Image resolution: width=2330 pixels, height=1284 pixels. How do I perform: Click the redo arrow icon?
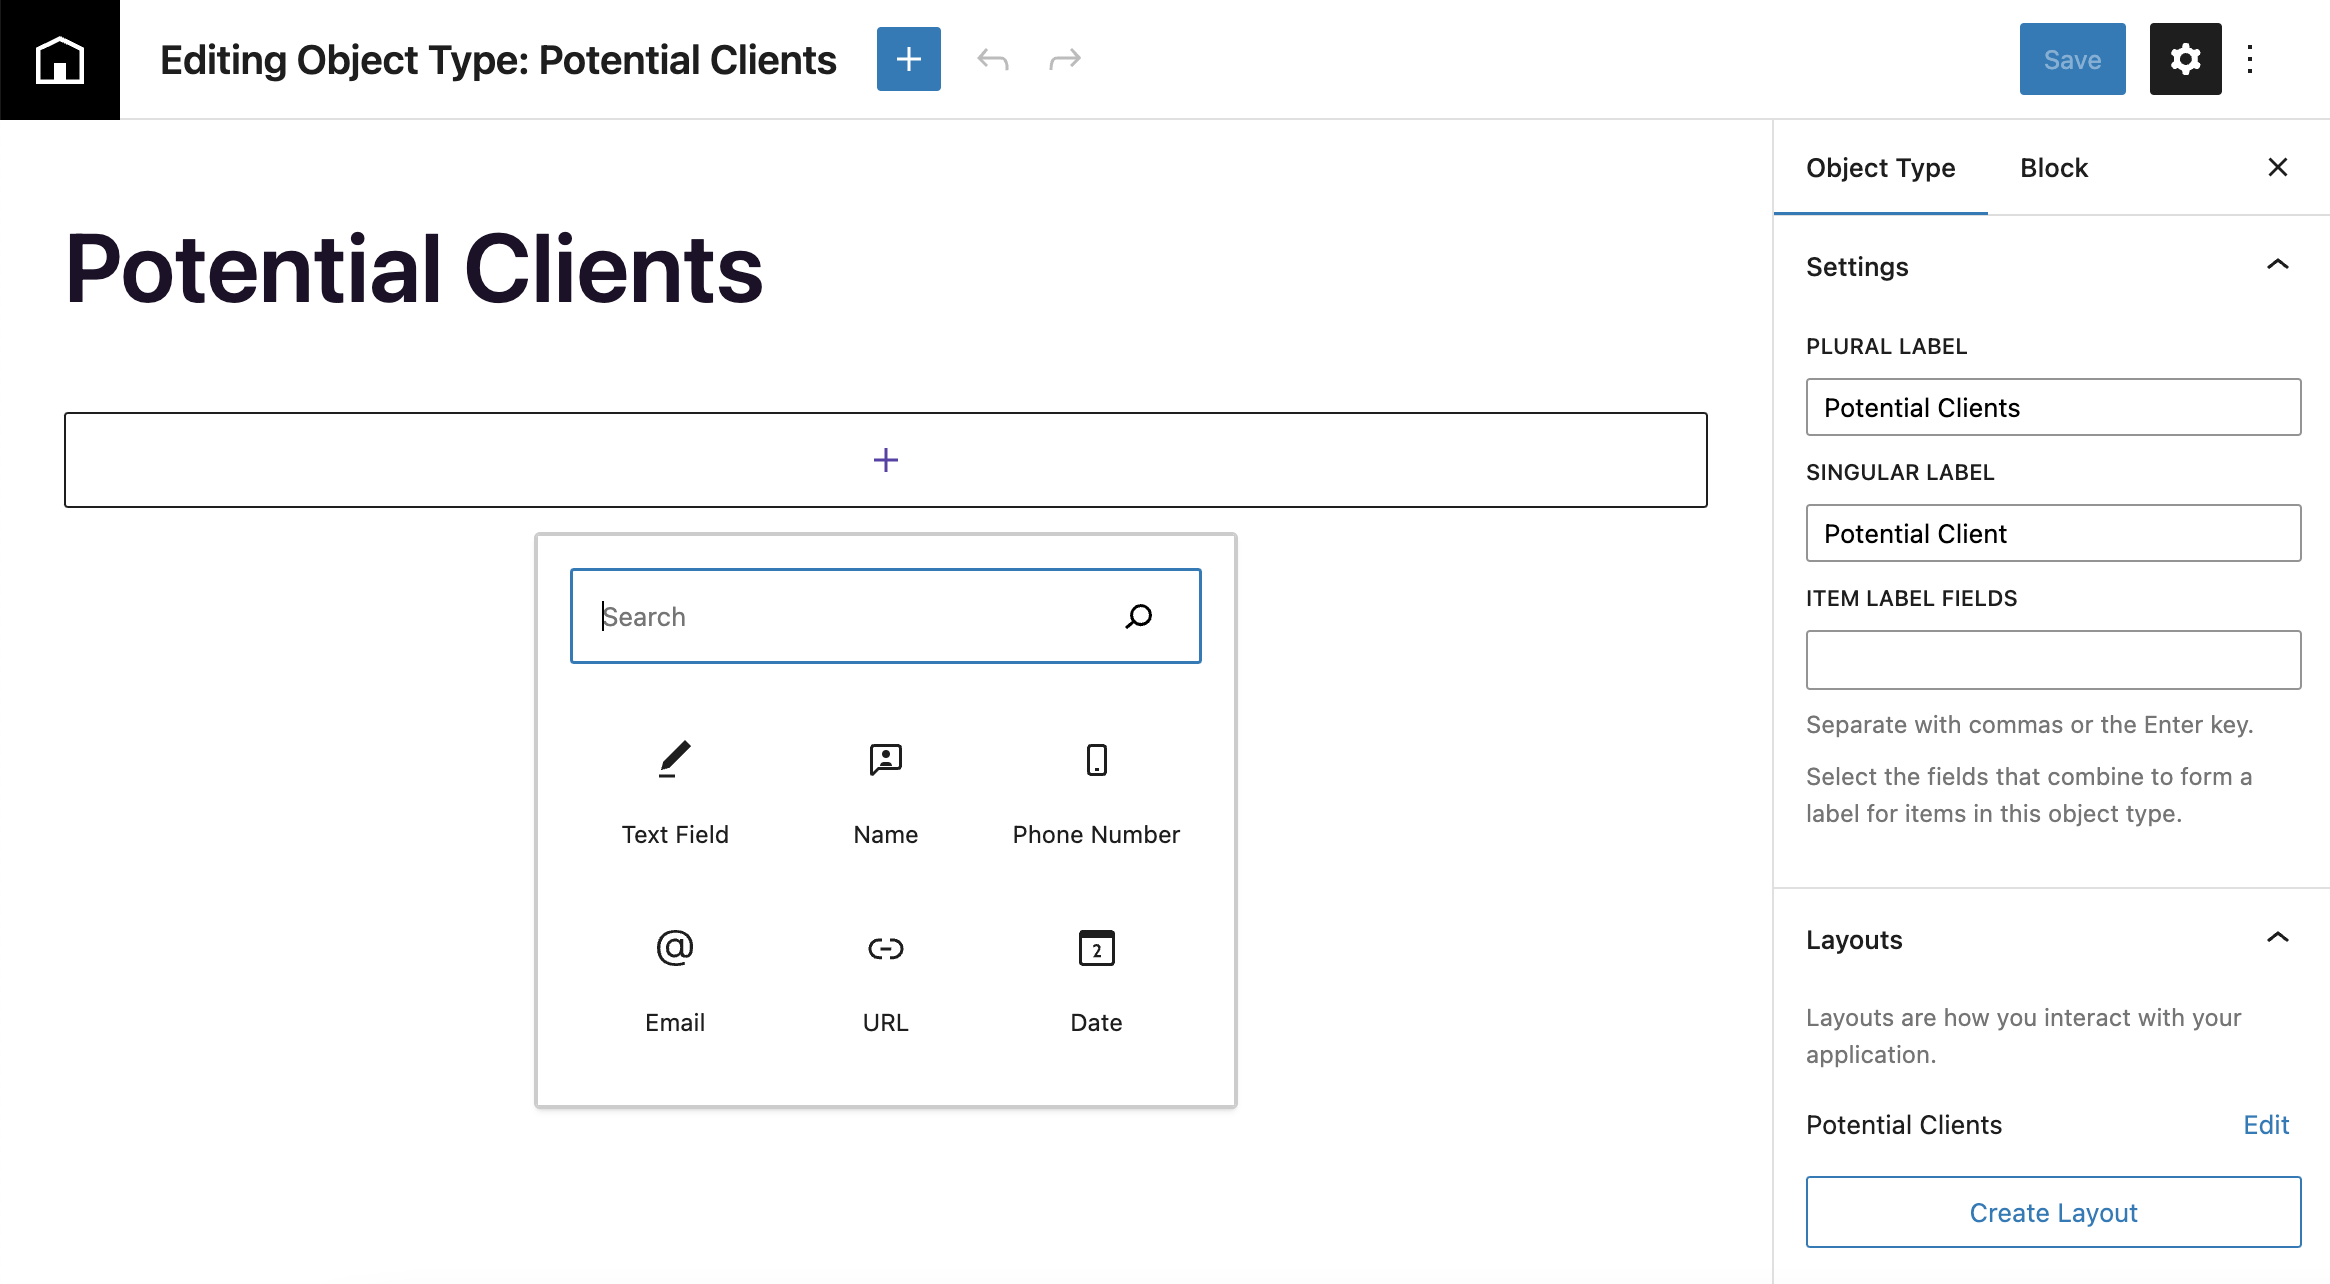1064,59
